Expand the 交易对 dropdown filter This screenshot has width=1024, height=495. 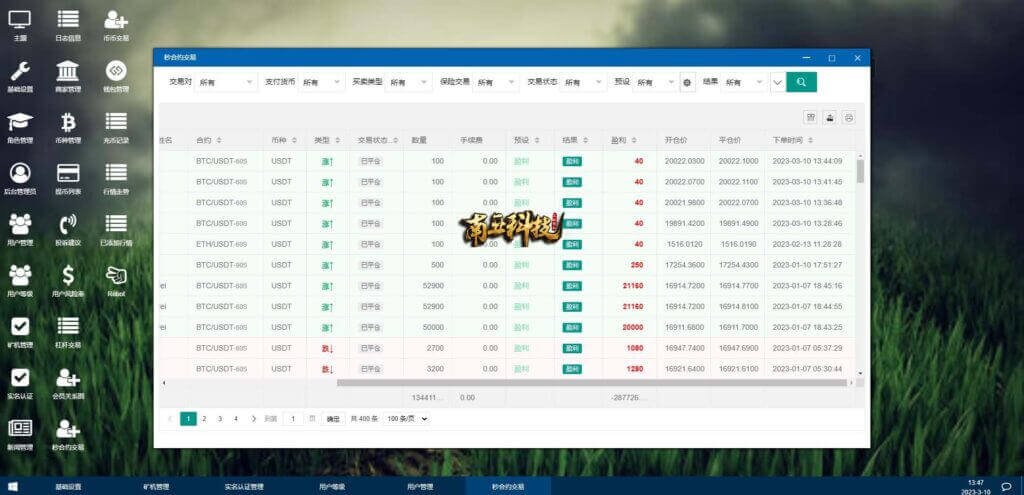coord(226,82)
